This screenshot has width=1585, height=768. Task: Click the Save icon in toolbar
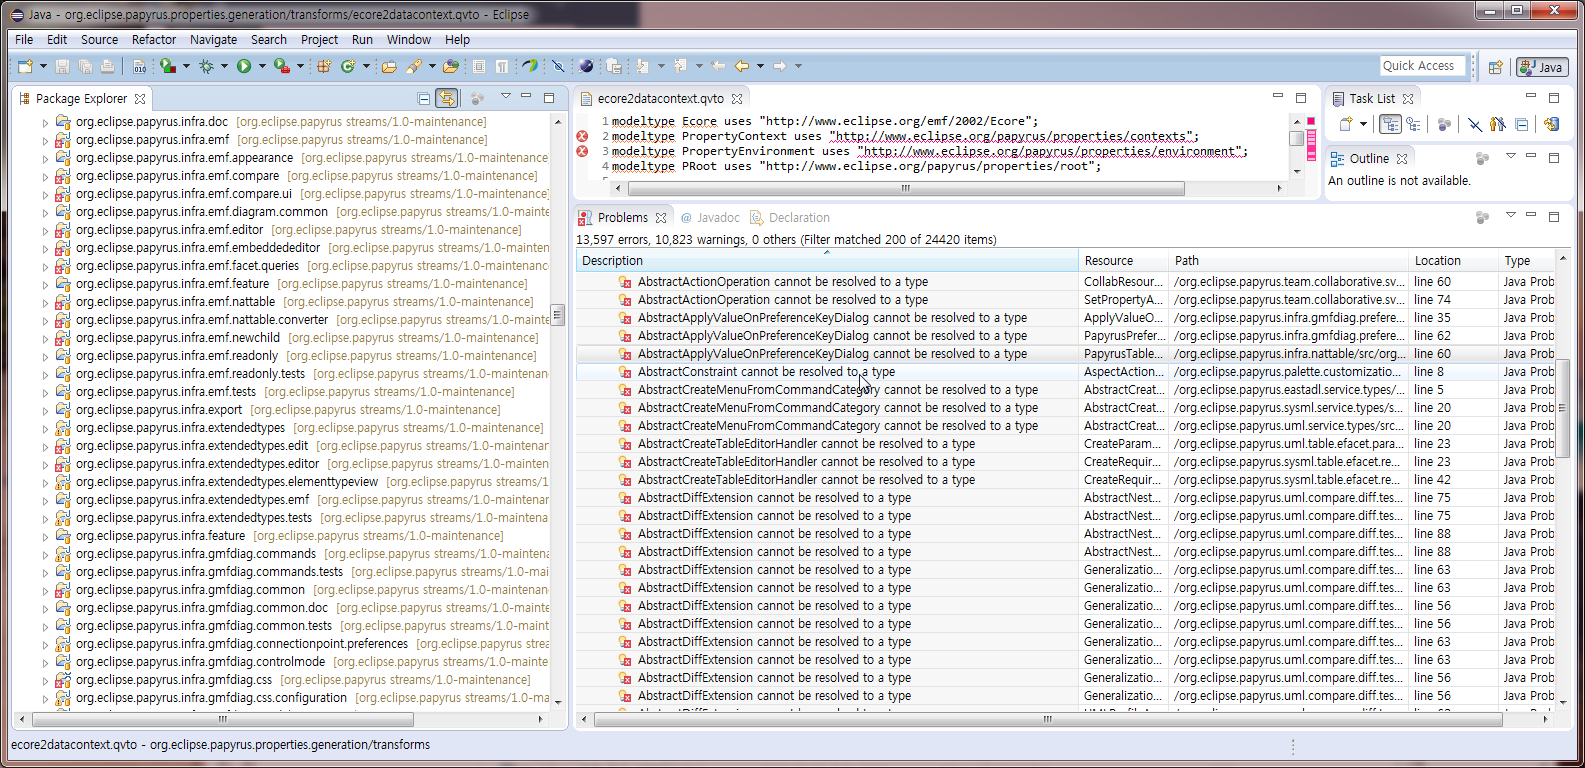coord(62,66)
